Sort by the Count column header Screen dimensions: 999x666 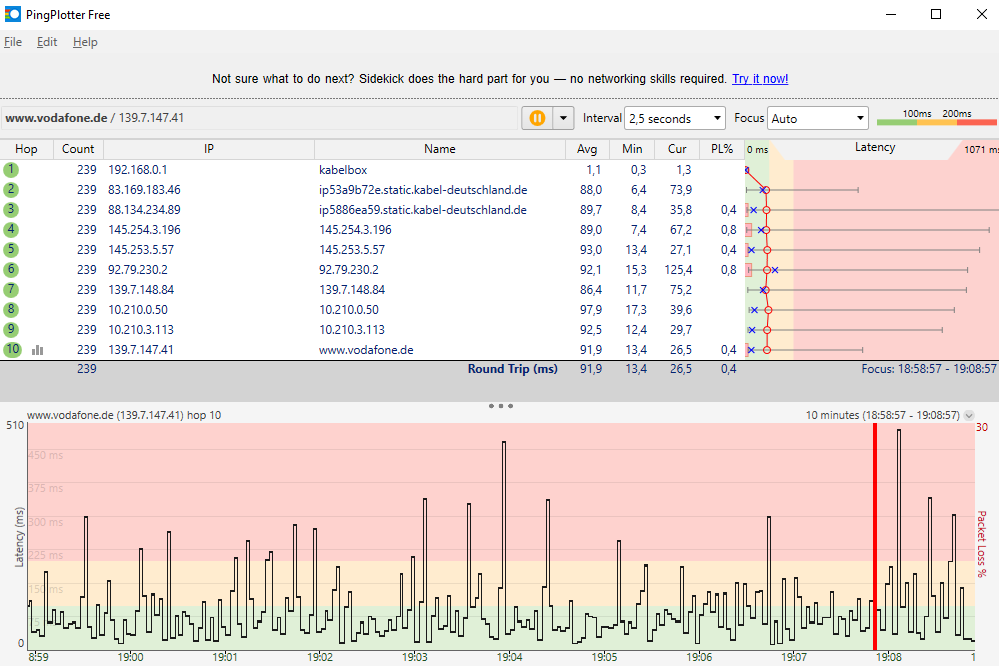pos(78,149)
